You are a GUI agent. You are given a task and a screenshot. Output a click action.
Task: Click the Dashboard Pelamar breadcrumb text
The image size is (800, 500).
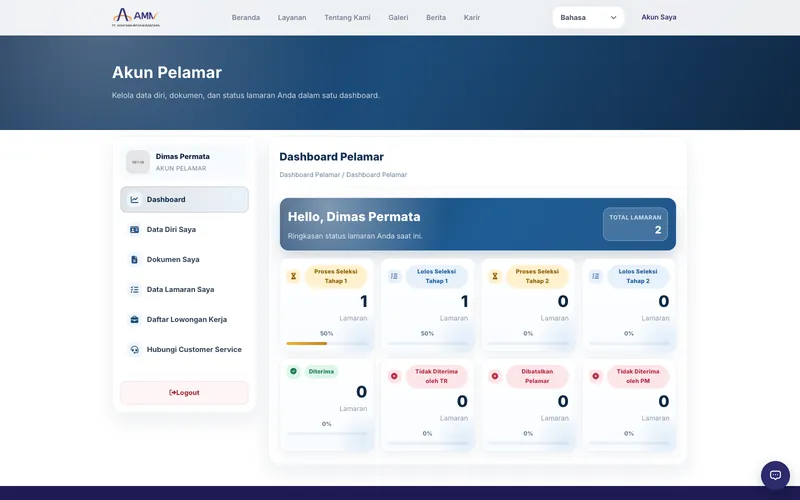[343, 174]
